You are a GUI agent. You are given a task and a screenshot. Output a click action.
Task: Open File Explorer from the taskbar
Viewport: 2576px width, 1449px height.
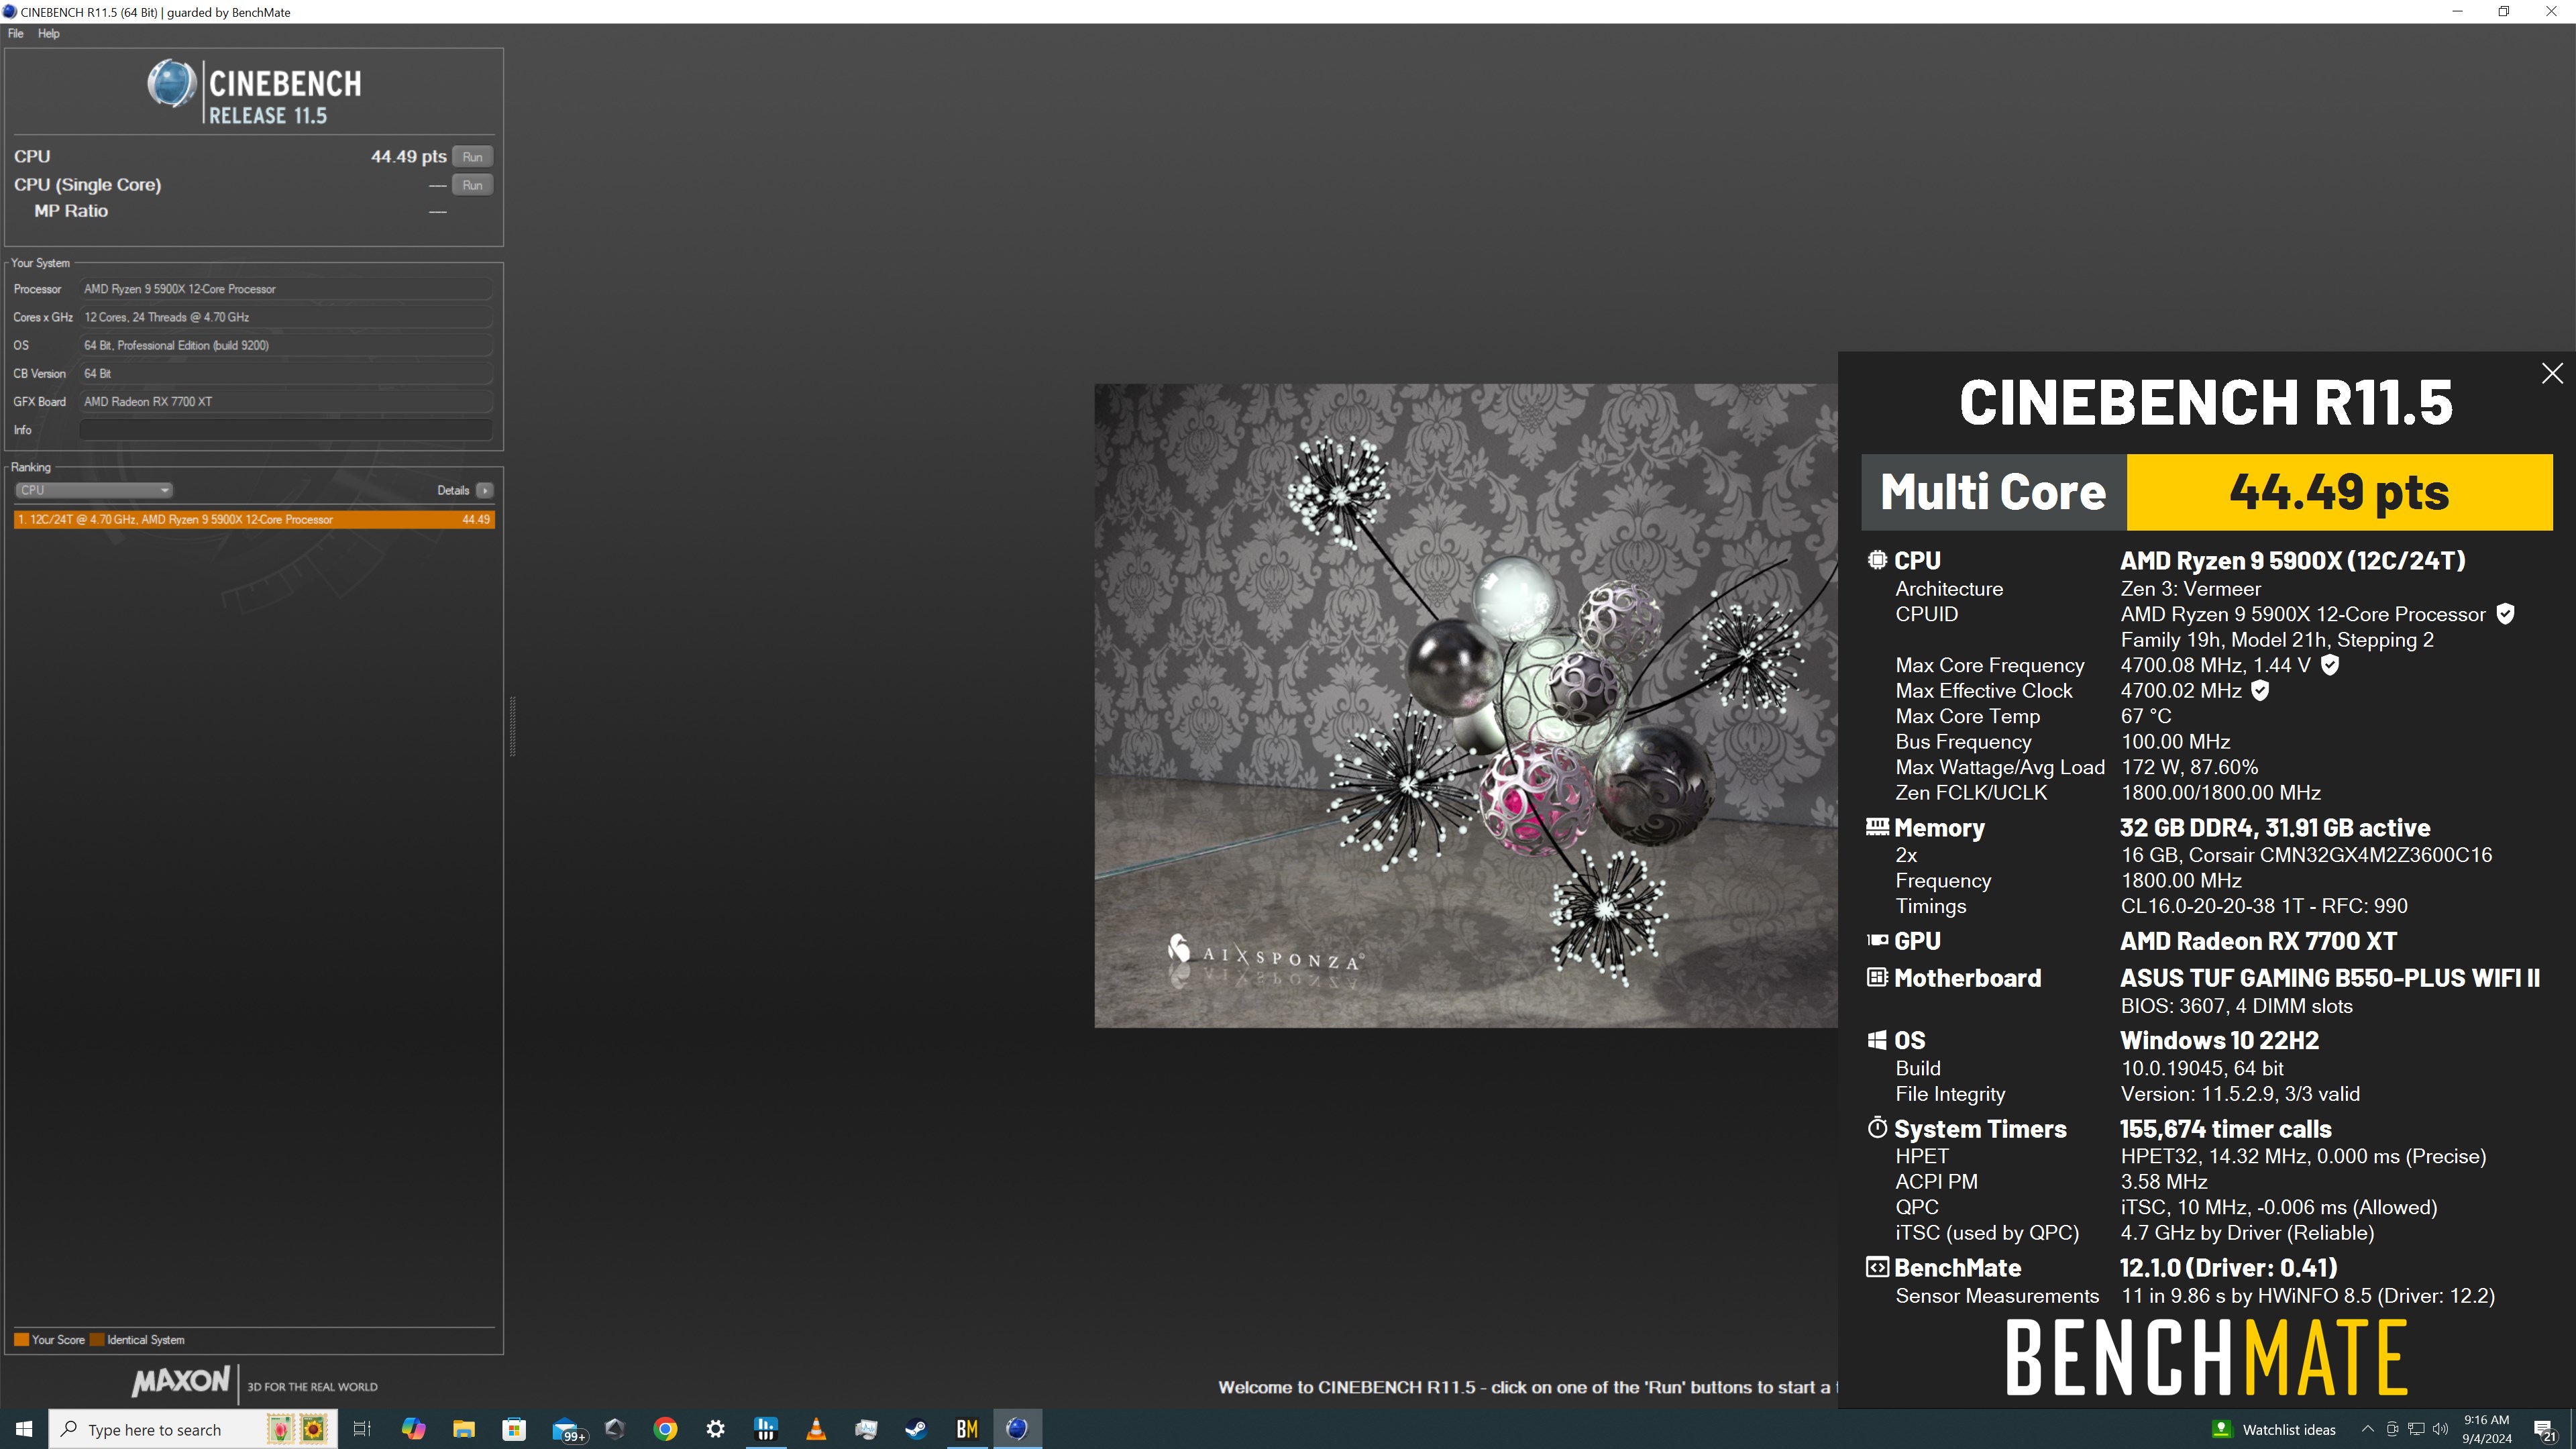point(463,1429)
